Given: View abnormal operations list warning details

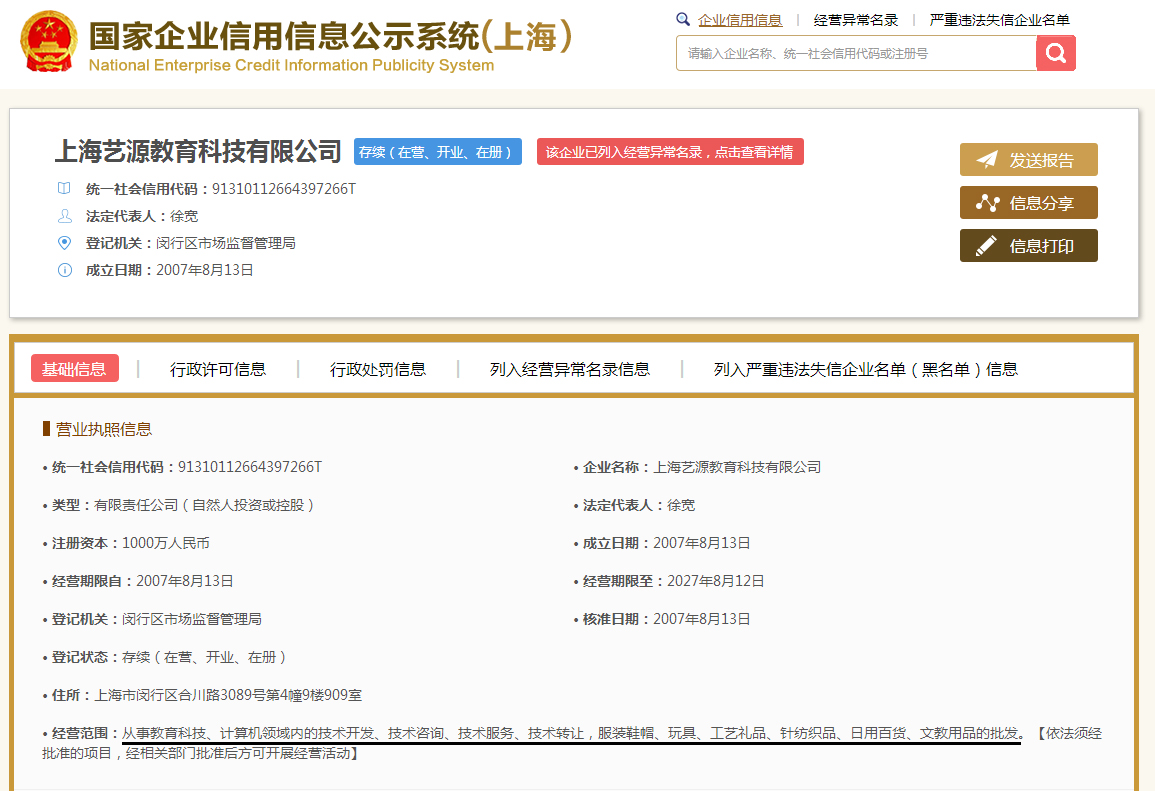Looking at the screenshot, I should coord(669,152).
